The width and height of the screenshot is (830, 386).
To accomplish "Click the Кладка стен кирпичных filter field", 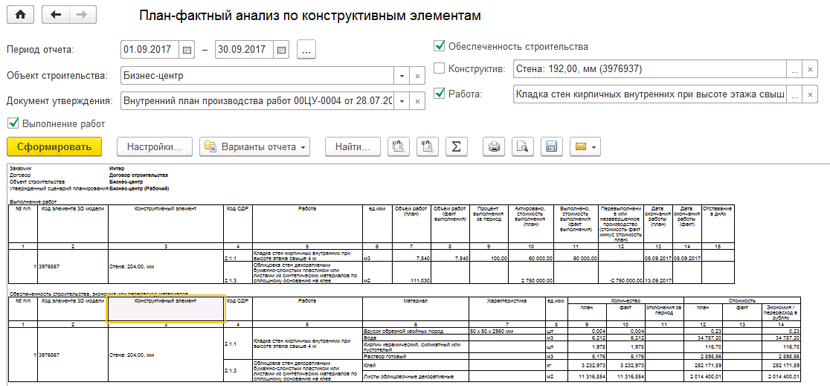I will pos(650,94).
